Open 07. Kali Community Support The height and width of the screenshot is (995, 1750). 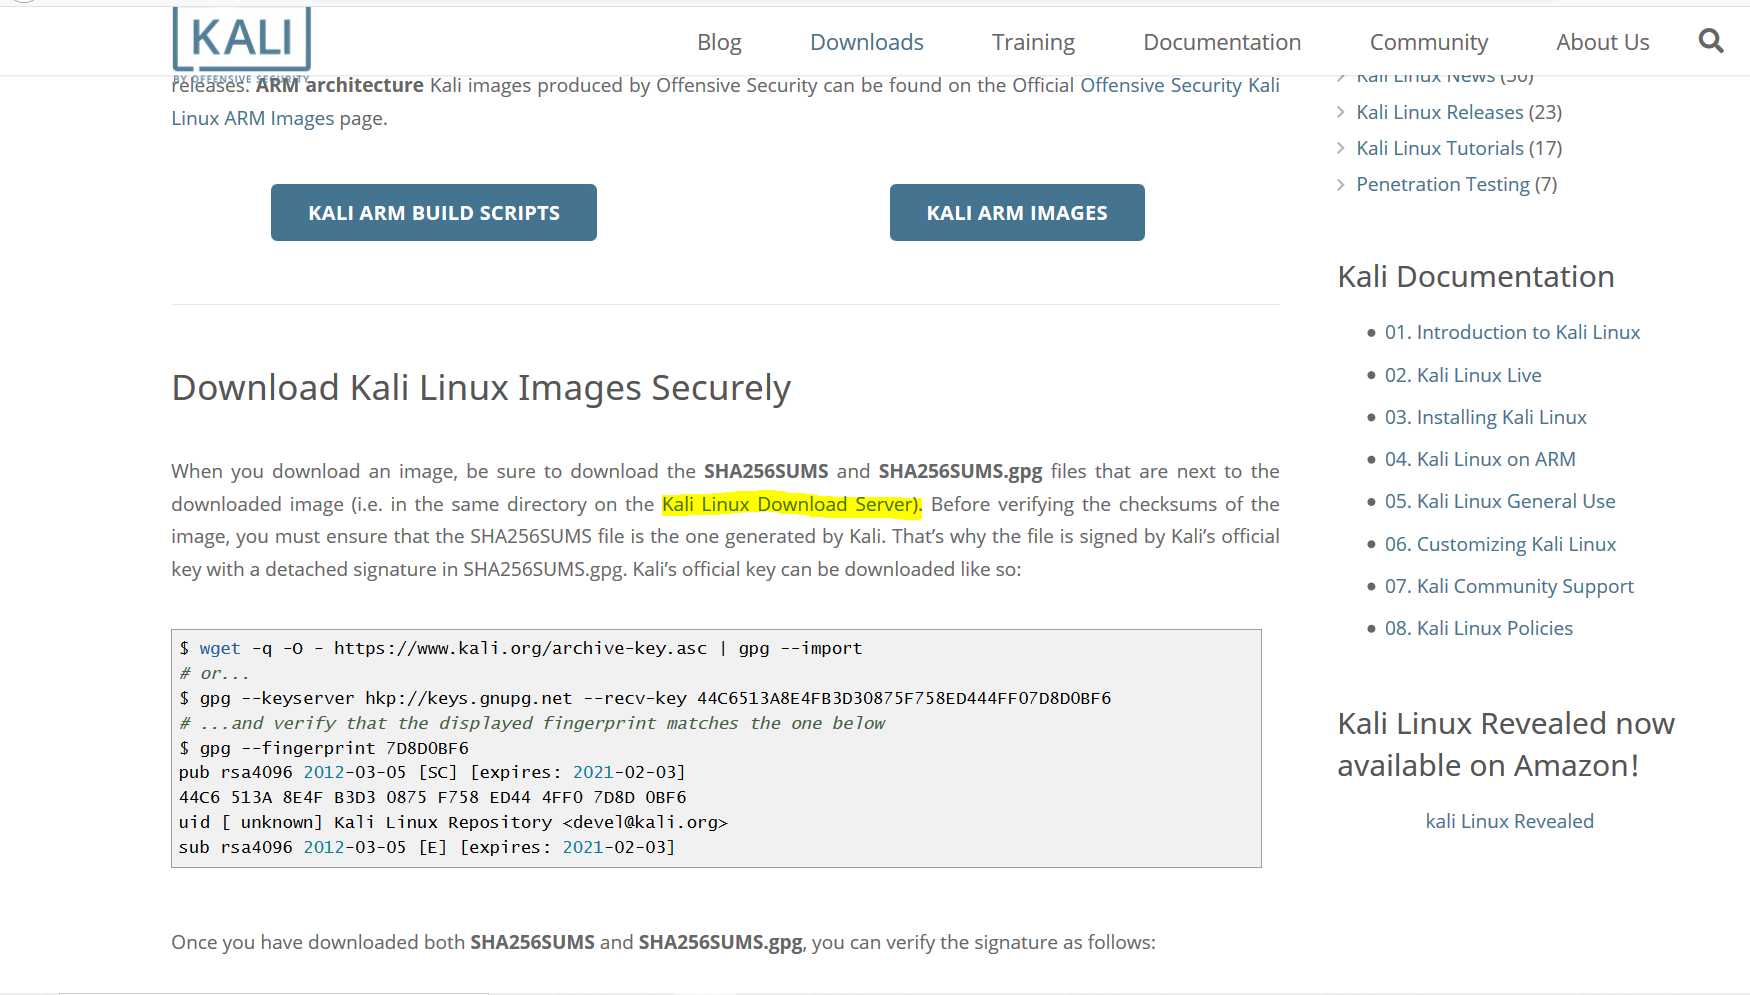point(1509,586)
